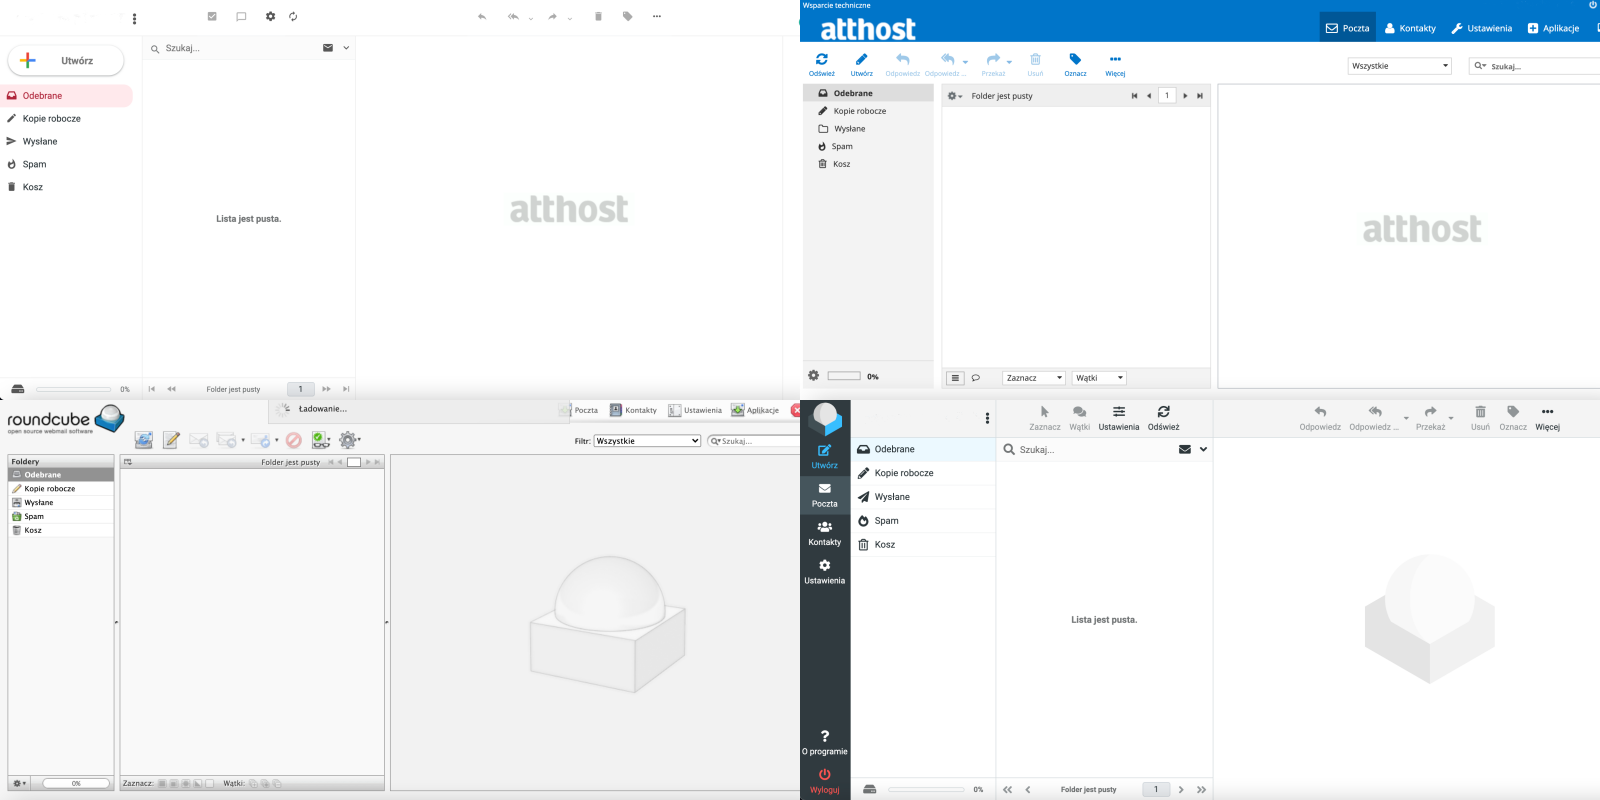The width and height of the screenshot is (1600, 800).
Task: Select Wysłane folder in dark-sidebar panel
Action: pyautogui.click(x=923, y=497)
